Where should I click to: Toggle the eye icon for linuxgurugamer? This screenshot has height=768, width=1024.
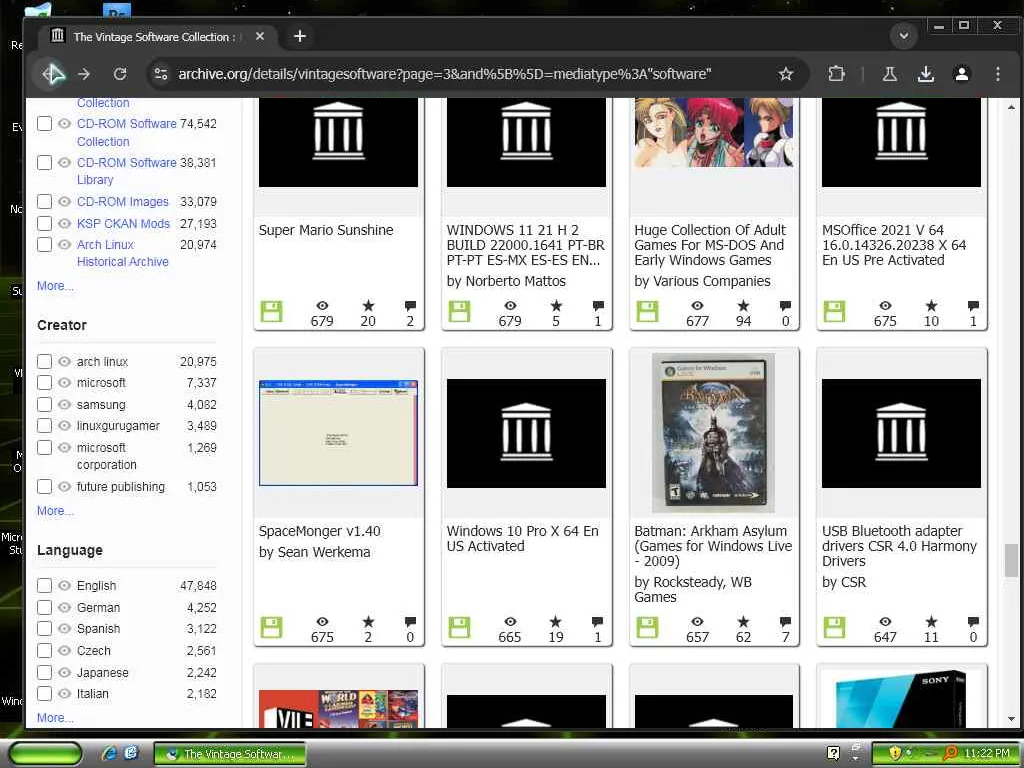64,426
